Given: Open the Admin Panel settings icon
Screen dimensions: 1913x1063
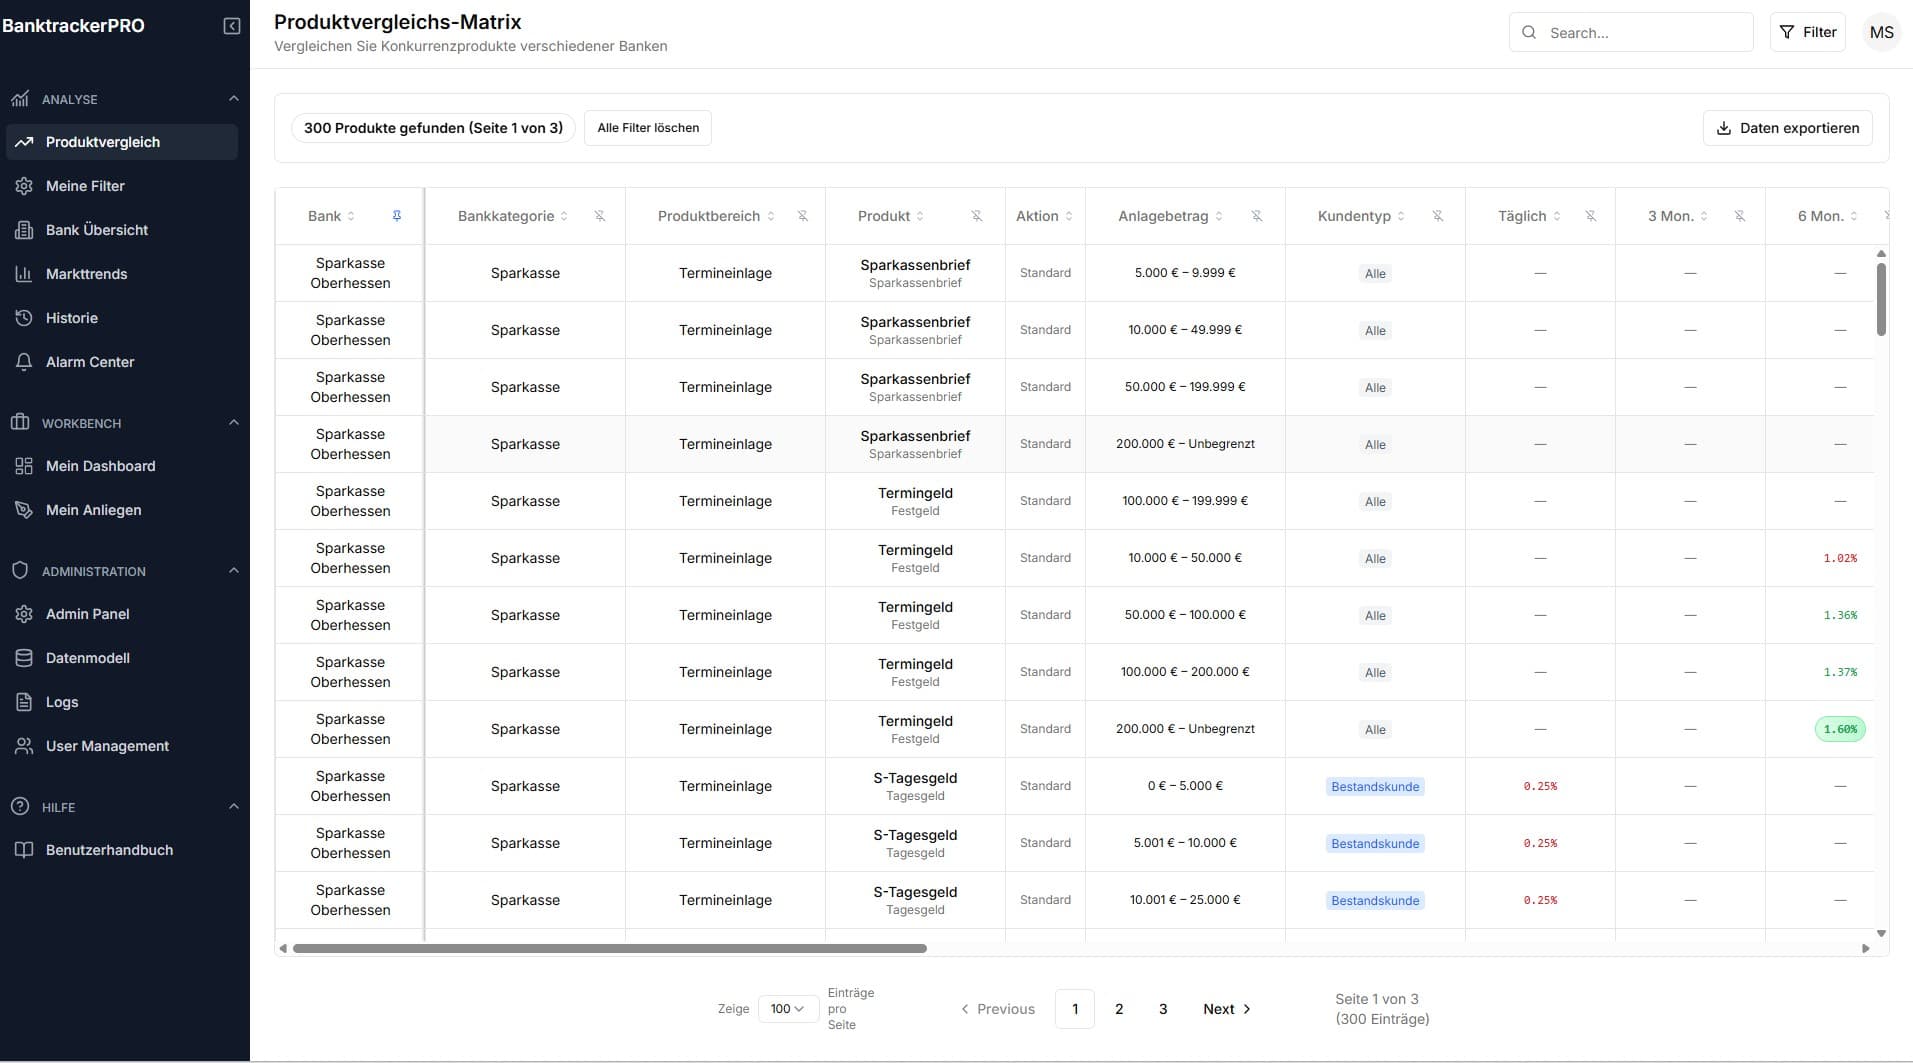Looking at the screenshot, I should (22, 613).
